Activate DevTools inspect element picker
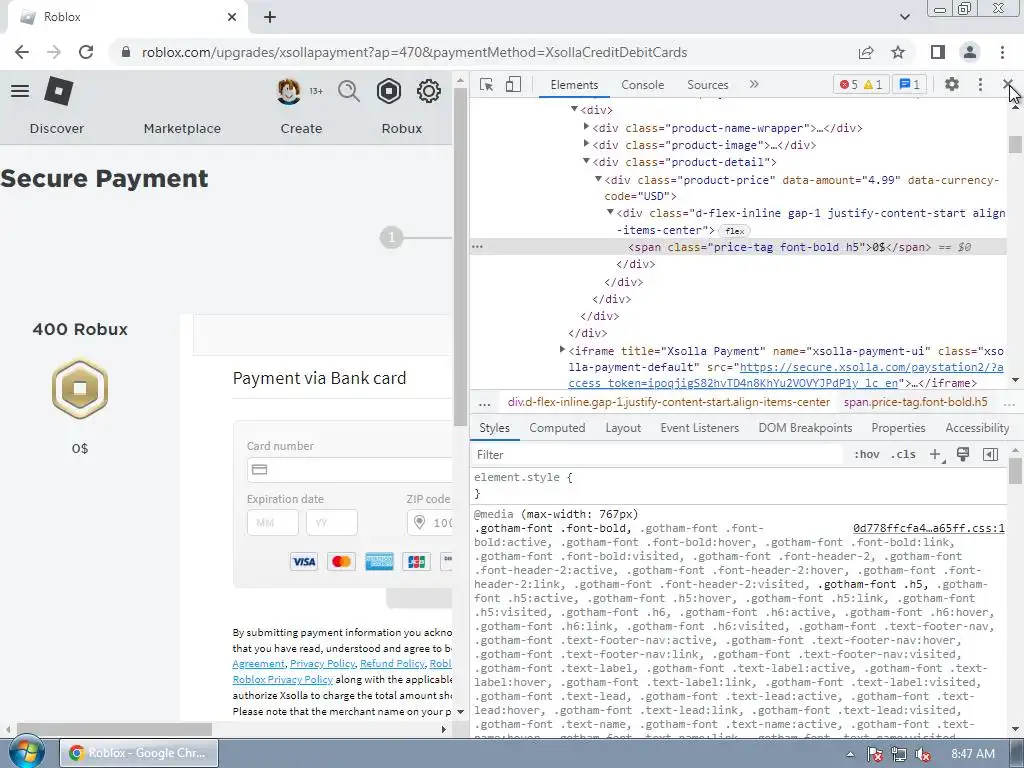Viewport: 1024px width, 768px height. [486, 85]
